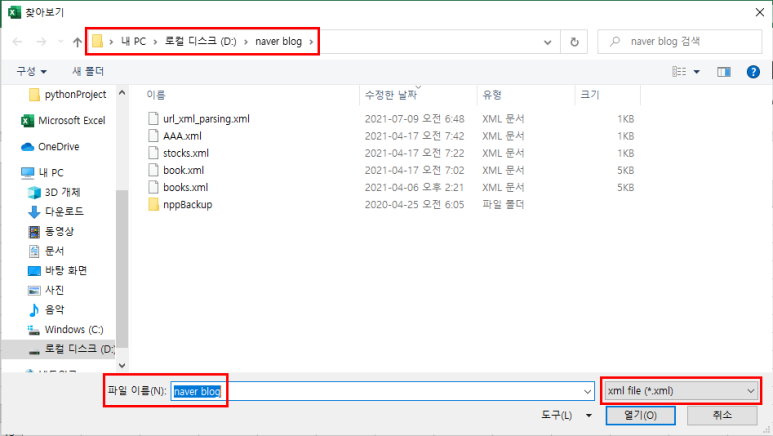Go up one folder level

[x=77, y=42]
